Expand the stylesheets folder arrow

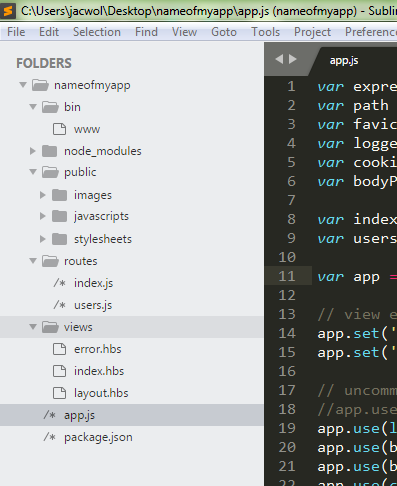[43, 239]
